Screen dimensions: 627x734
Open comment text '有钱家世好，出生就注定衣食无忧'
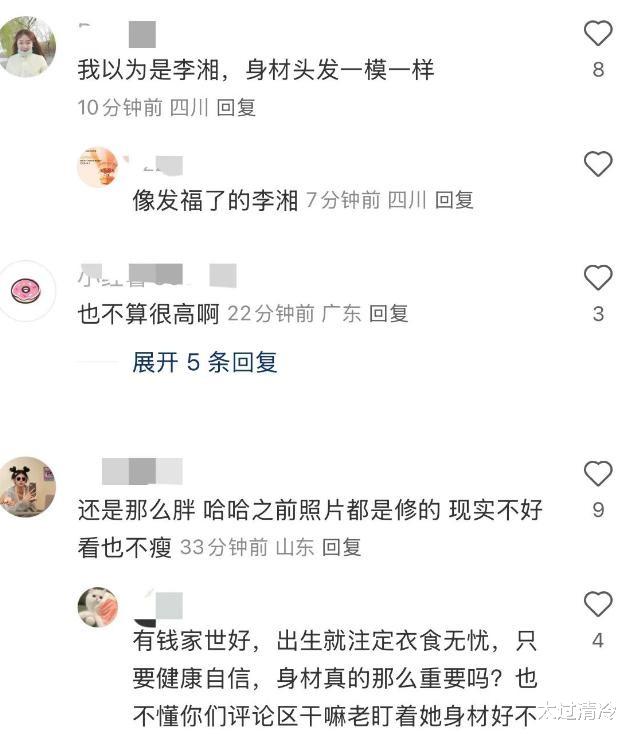[x=335, y=678]
